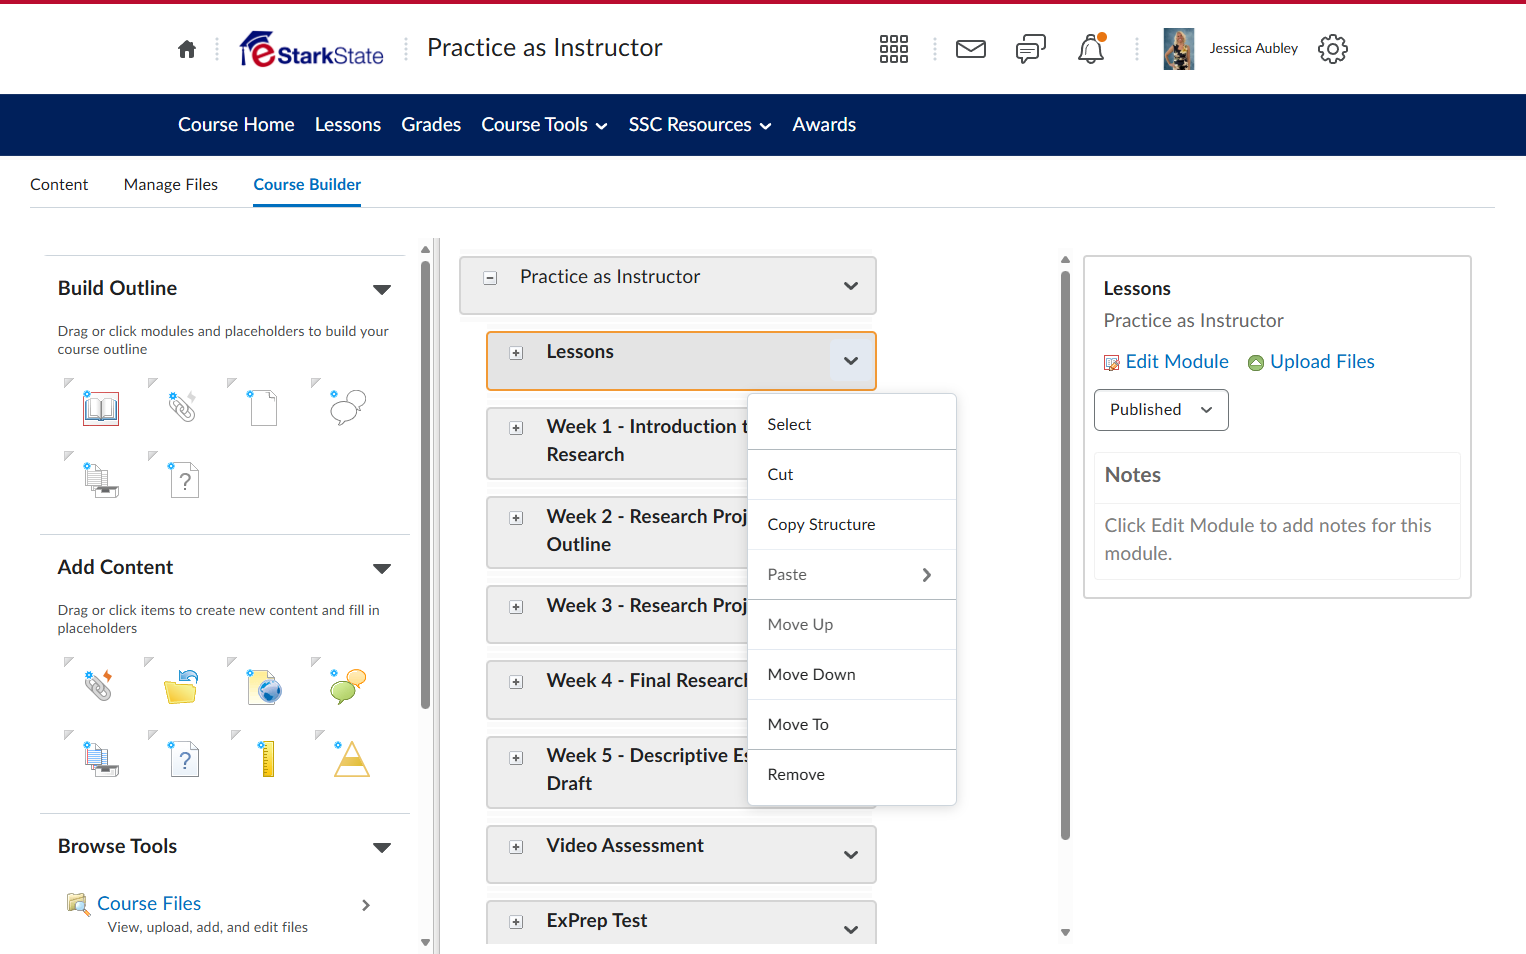The image size is (1526, 954).
Task: Open the admin tools gear icon
Action: click(x=1333, y=49)
